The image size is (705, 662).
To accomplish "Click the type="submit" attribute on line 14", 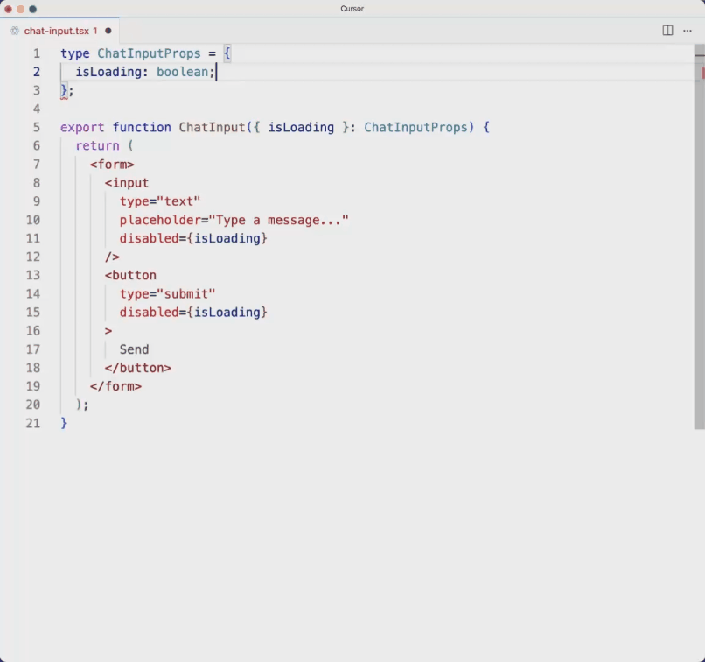I will click(167, 294).
